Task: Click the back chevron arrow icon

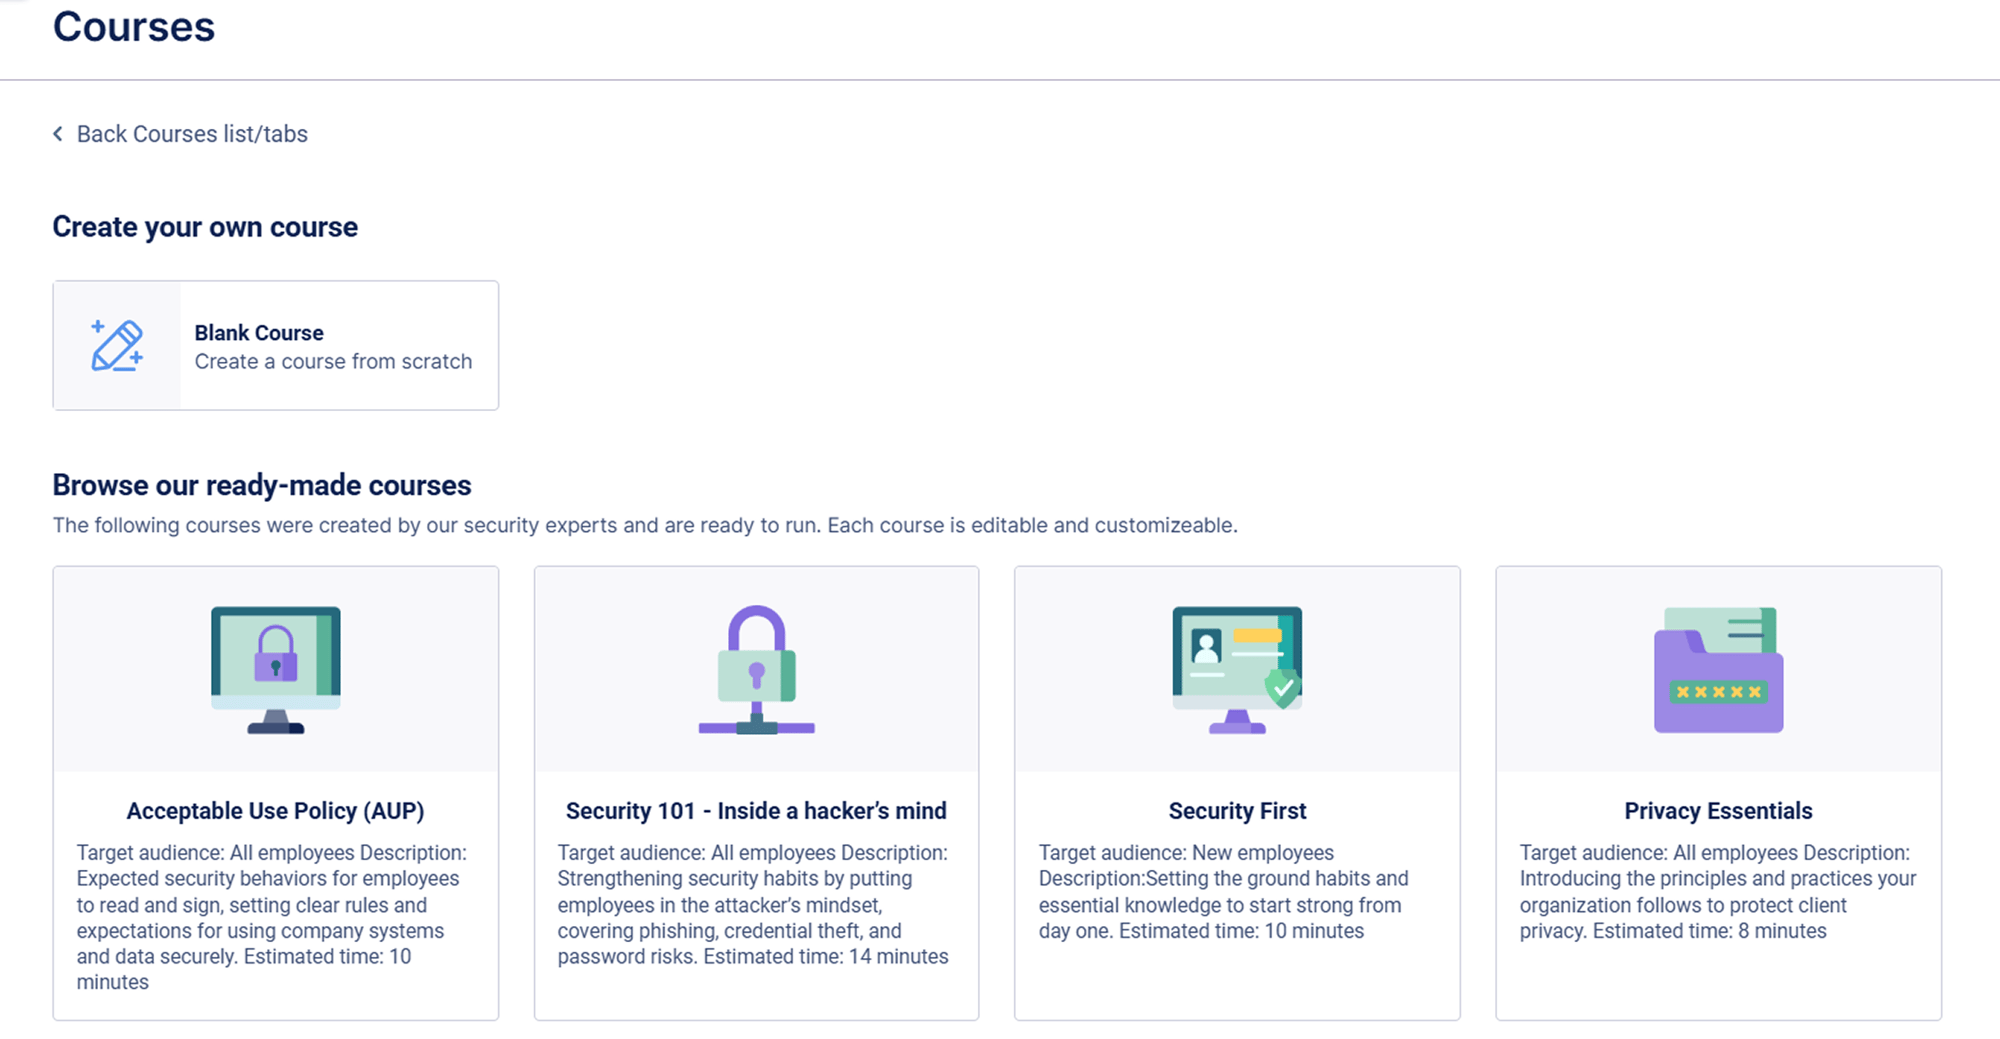Action: click(58, 134)
